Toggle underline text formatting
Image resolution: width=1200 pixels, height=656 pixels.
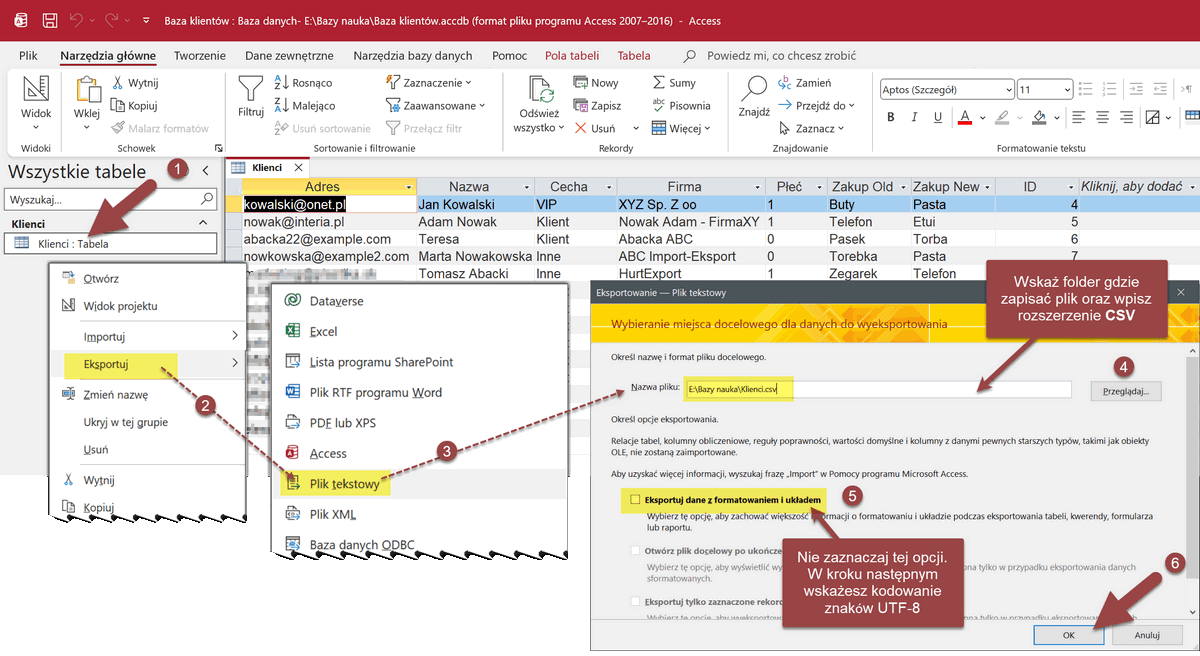click(x=940, y=118)
